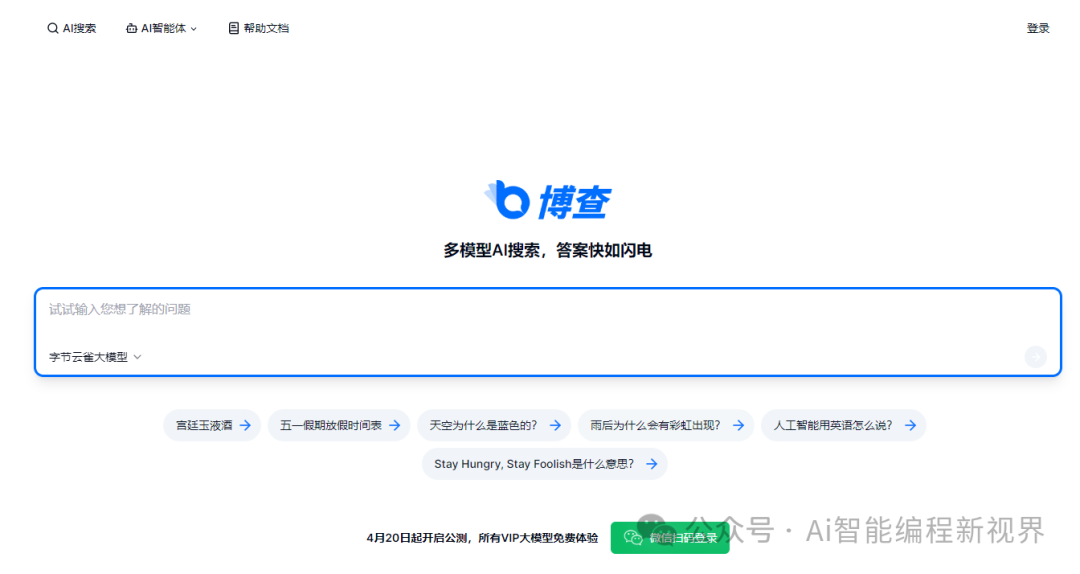
Task: Click the WeChat icon on green login button
Action: [x=633, y=537]
